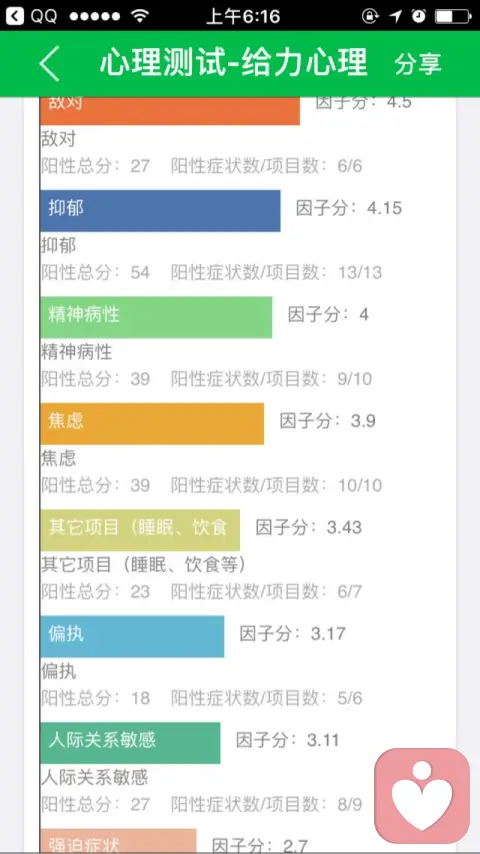This screenshot has width=480, height=854.
Task: Select the green 精神病性 bar
Action: pyautogui.click(x=156, y=317)
